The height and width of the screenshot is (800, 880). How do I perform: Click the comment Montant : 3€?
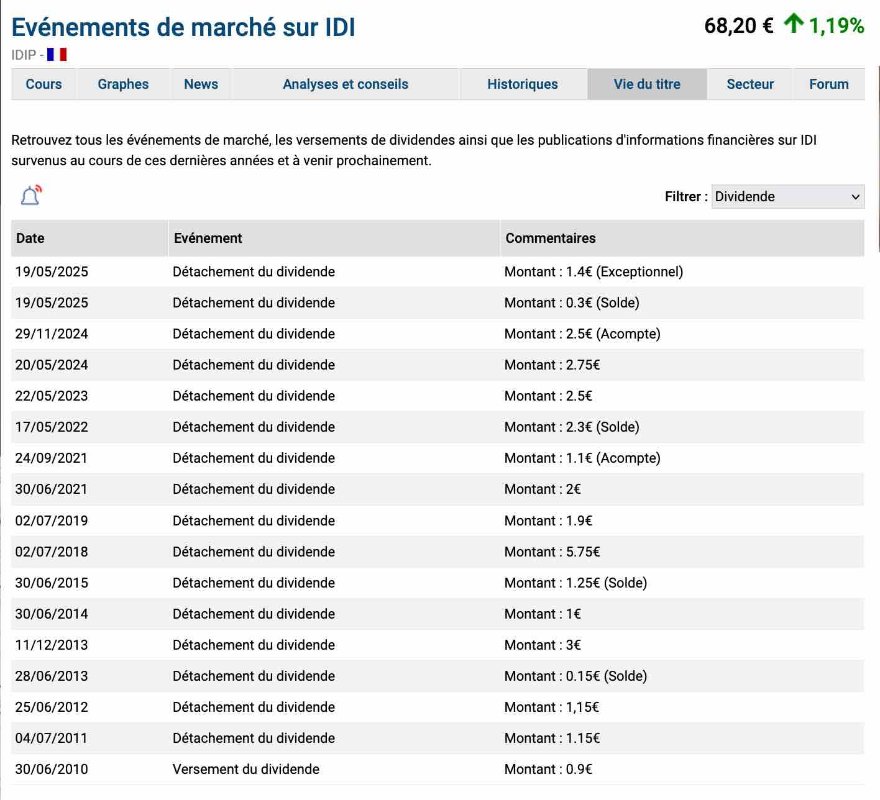tap(543, 644)
